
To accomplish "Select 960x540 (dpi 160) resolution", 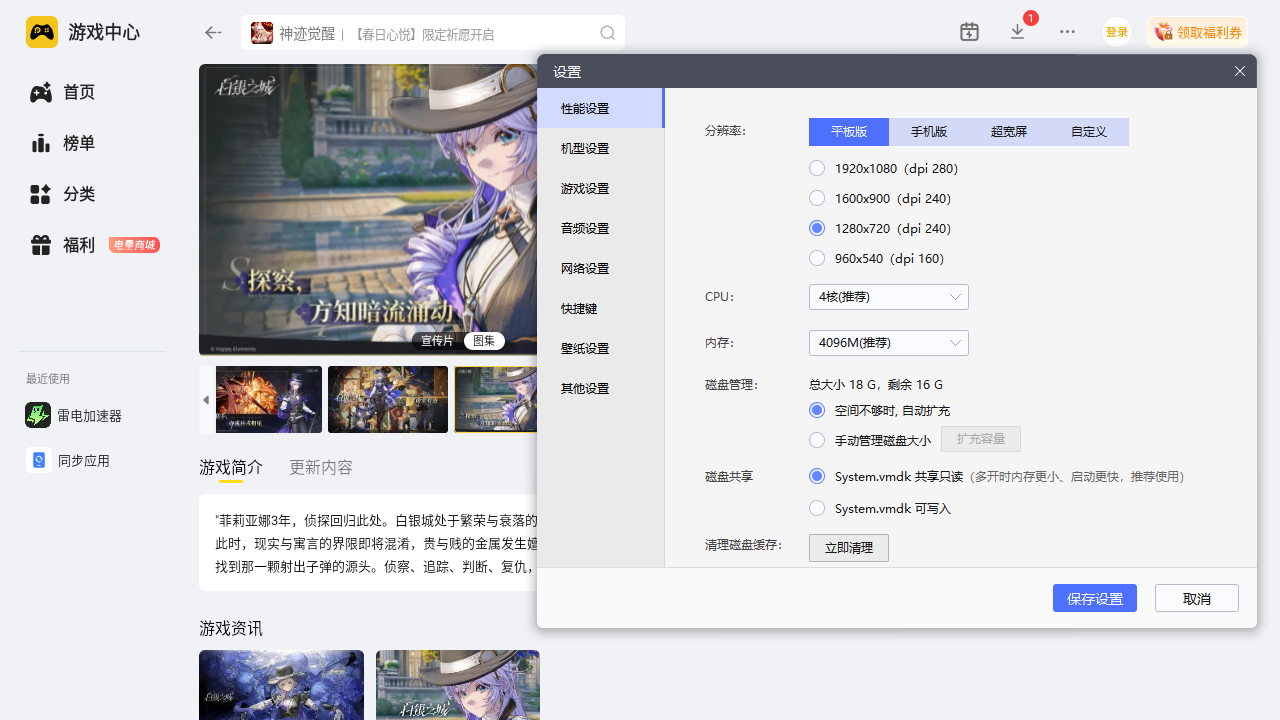I will point(817,259).
